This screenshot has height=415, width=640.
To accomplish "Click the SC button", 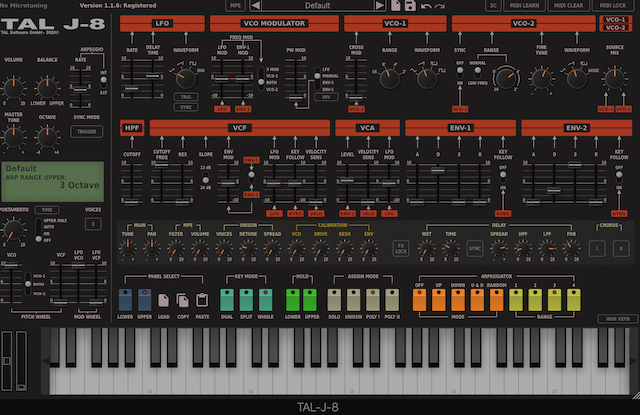I will click(493, 6).
